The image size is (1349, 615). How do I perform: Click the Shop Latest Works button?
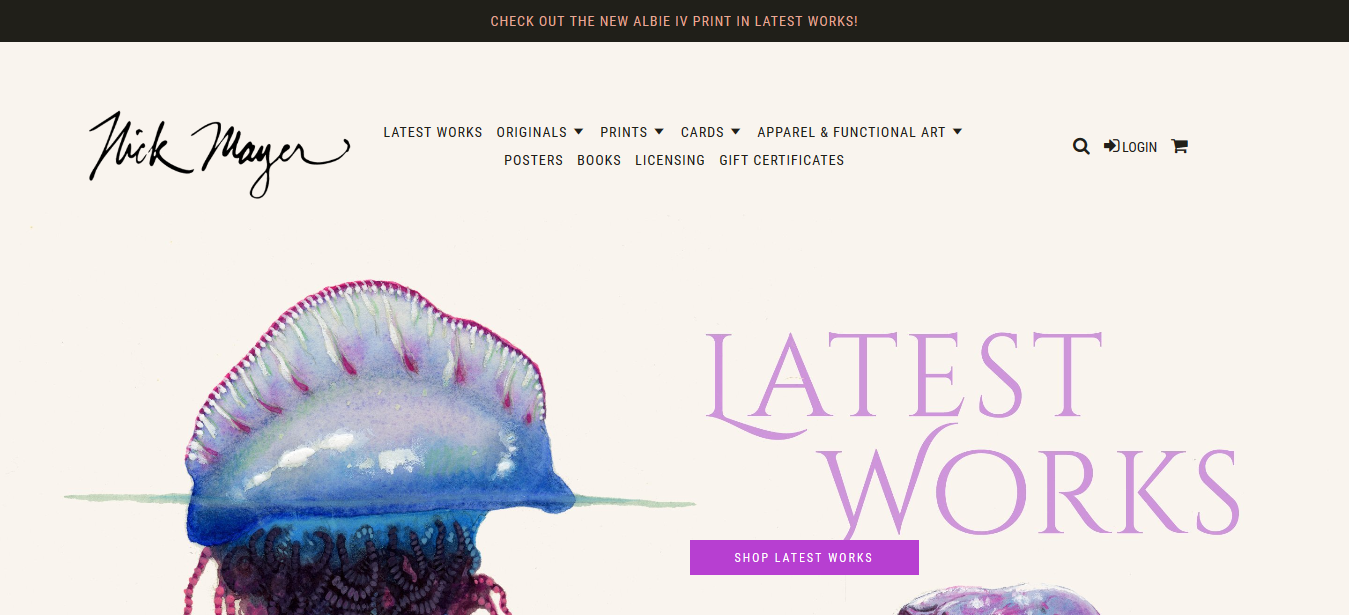tap(804, 558)
